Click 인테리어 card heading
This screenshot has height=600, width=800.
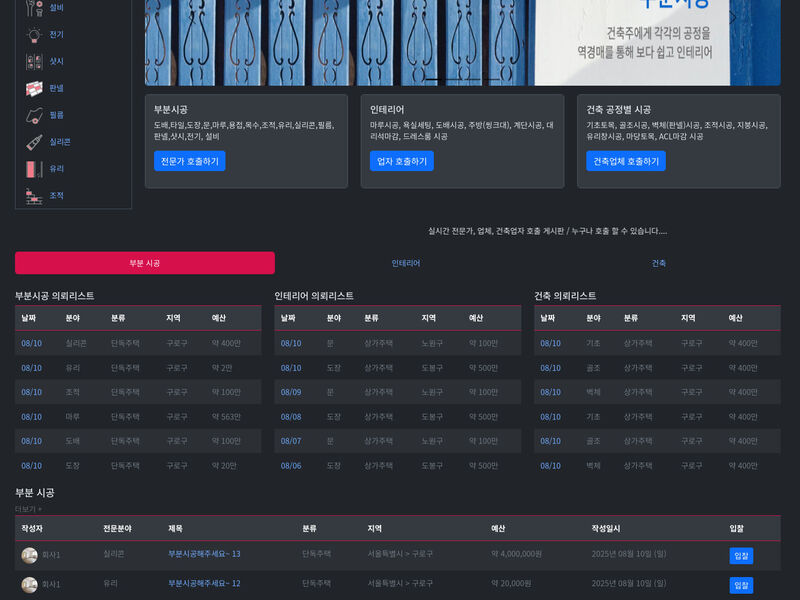click(387, 110)
